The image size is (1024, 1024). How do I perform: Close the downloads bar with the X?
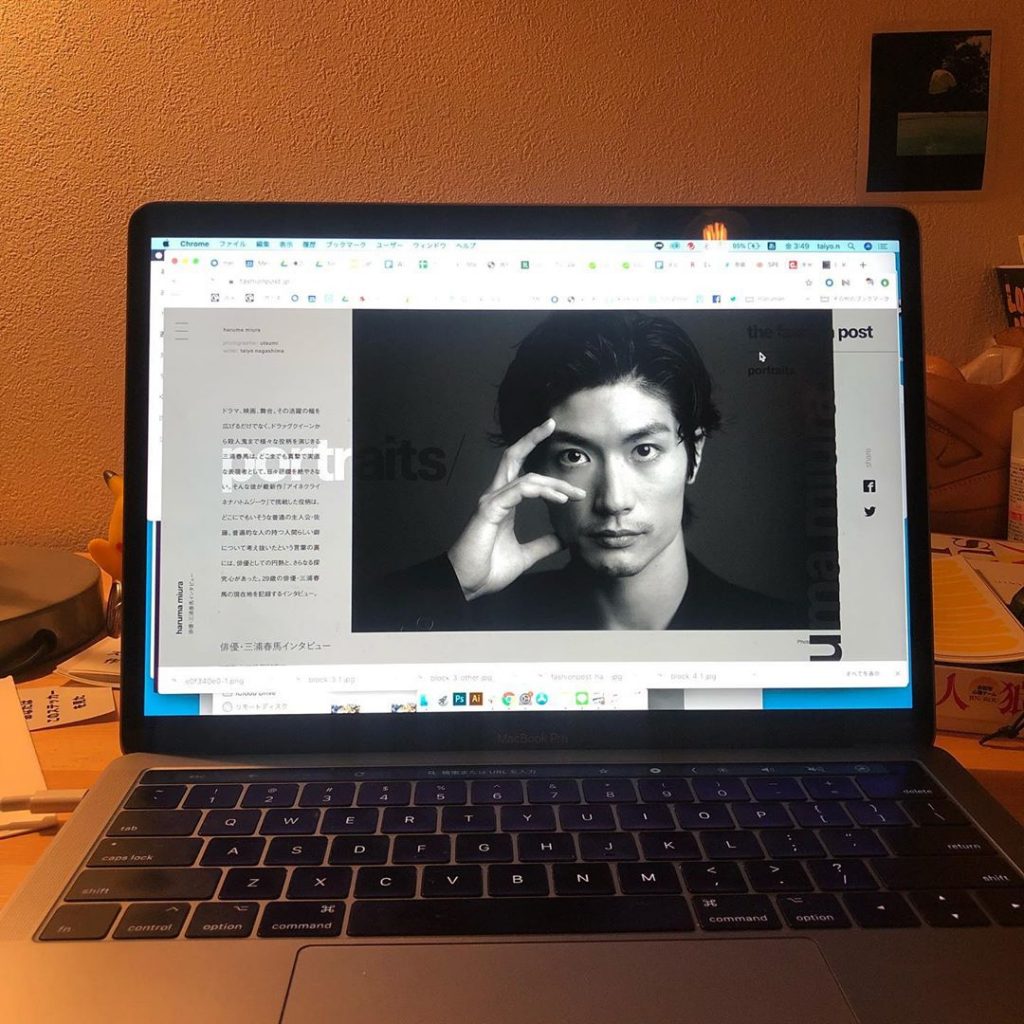[896, 674]
